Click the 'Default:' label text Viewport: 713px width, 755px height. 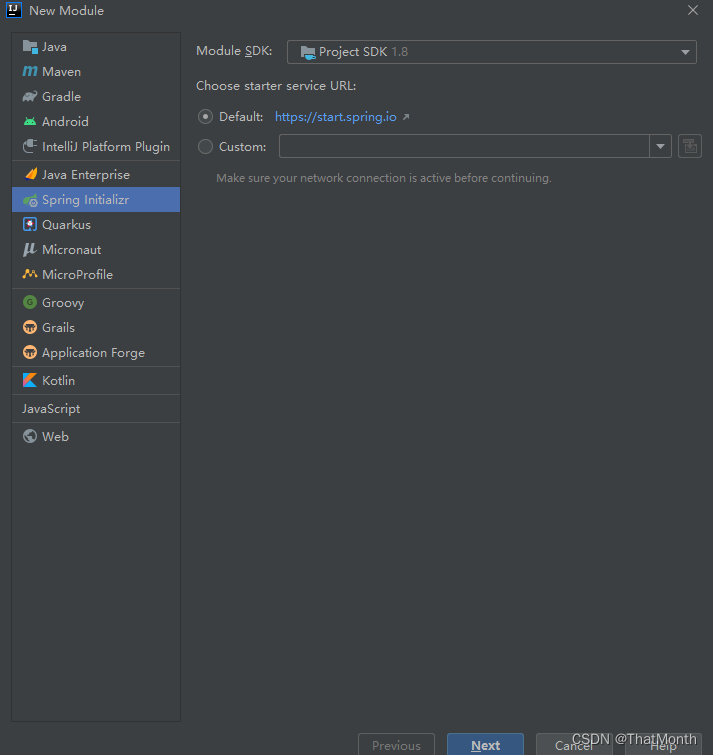point(241,117)
